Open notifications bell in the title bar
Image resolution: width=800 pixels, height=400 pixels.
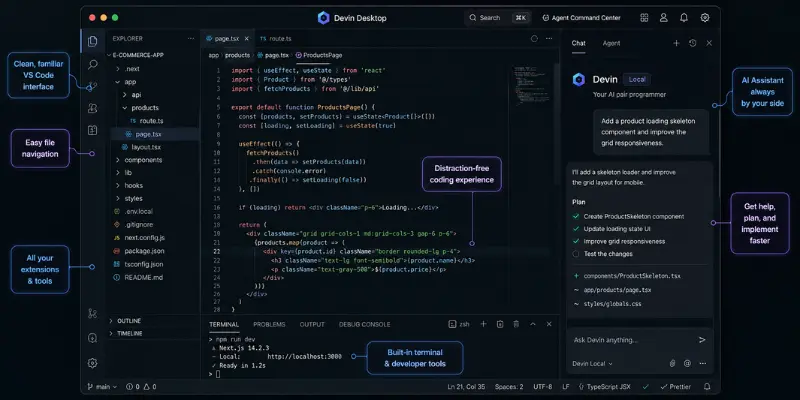click(684, 18)
